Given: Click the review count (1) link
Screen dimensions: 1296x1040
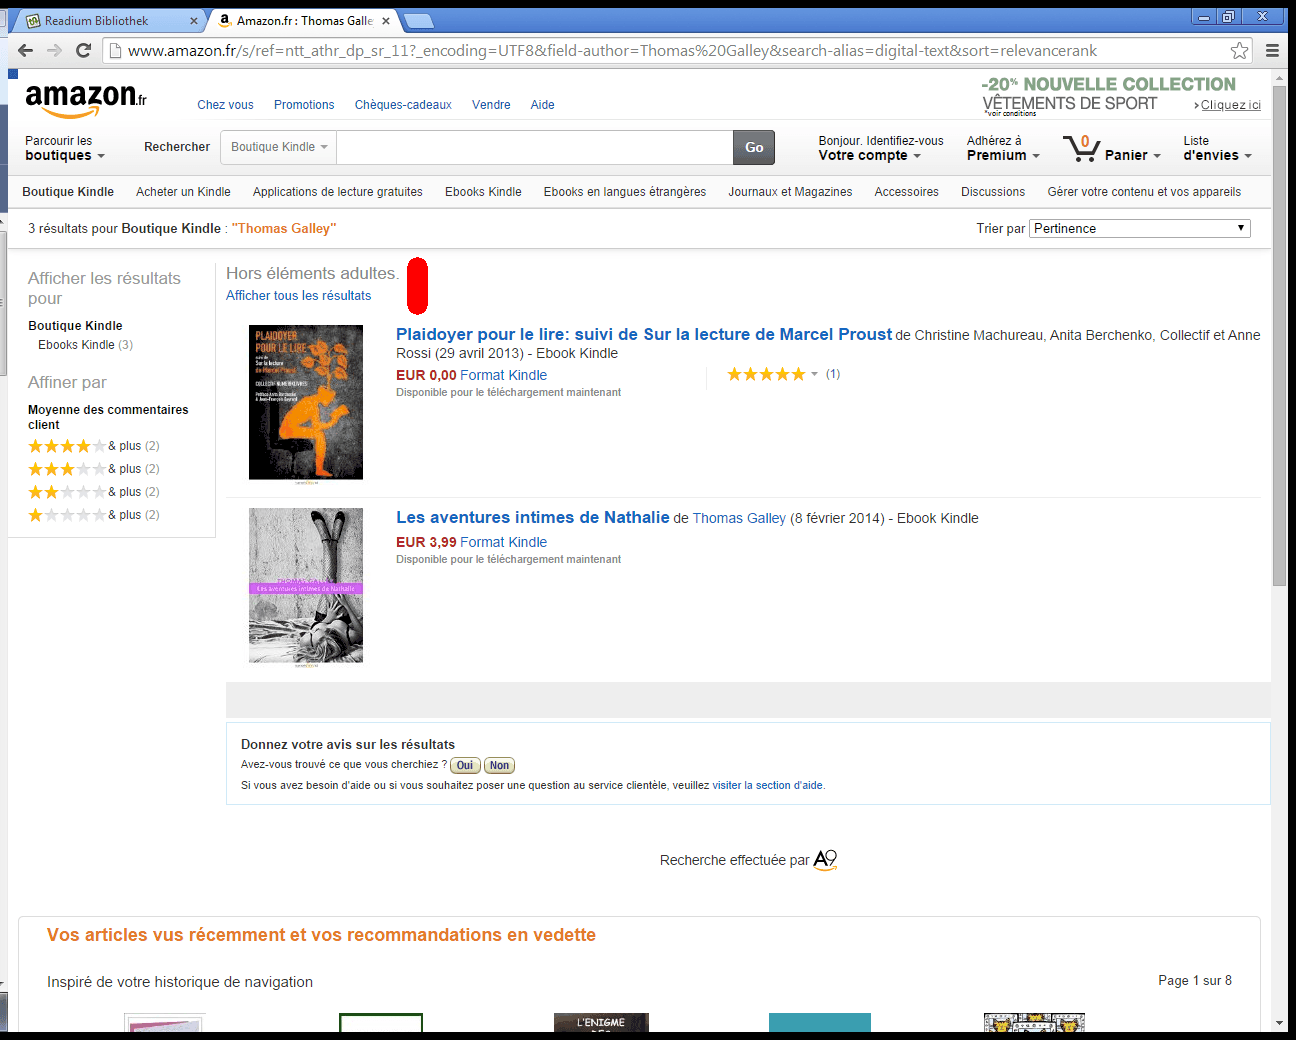Looking at the screenshot, I should (x=833, y=374).
